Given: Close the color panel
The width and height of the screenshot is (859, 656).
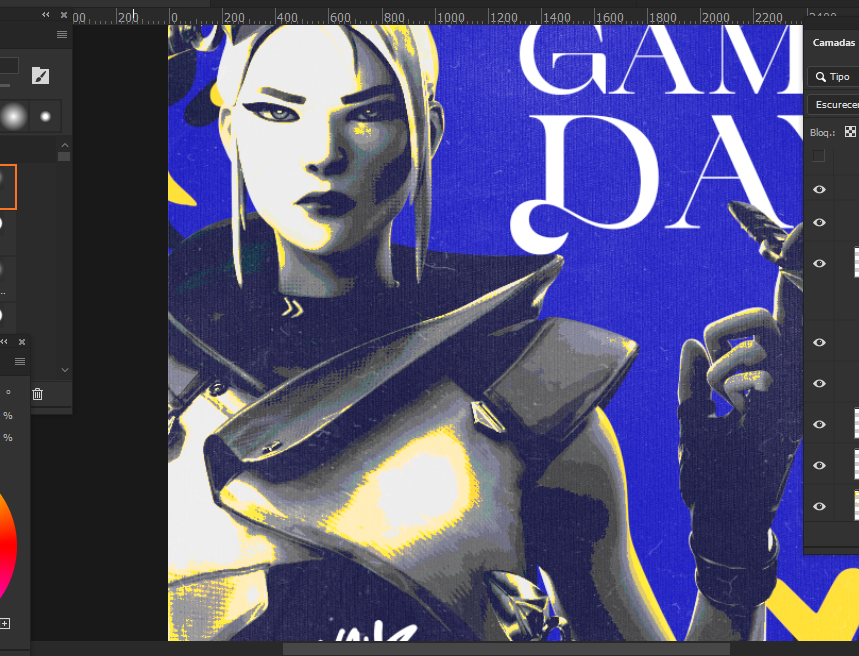Looking at the screenshot, I should (x=22, y=342).
